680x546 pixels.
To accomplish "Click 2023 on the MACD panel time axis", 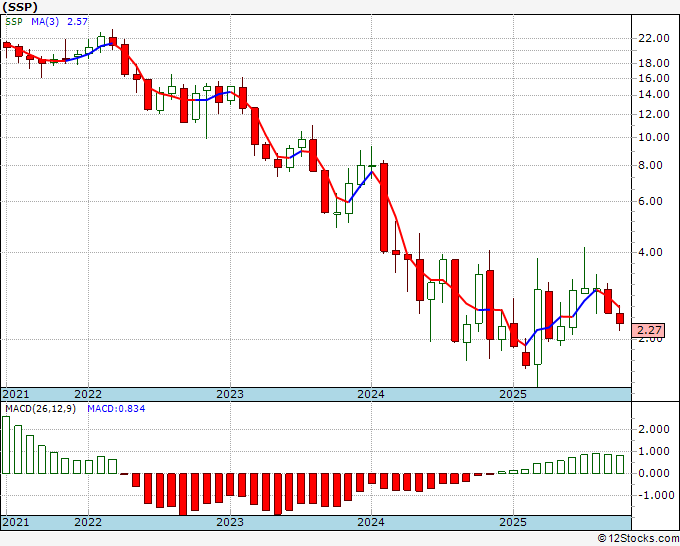I will [x=230, y=522].
